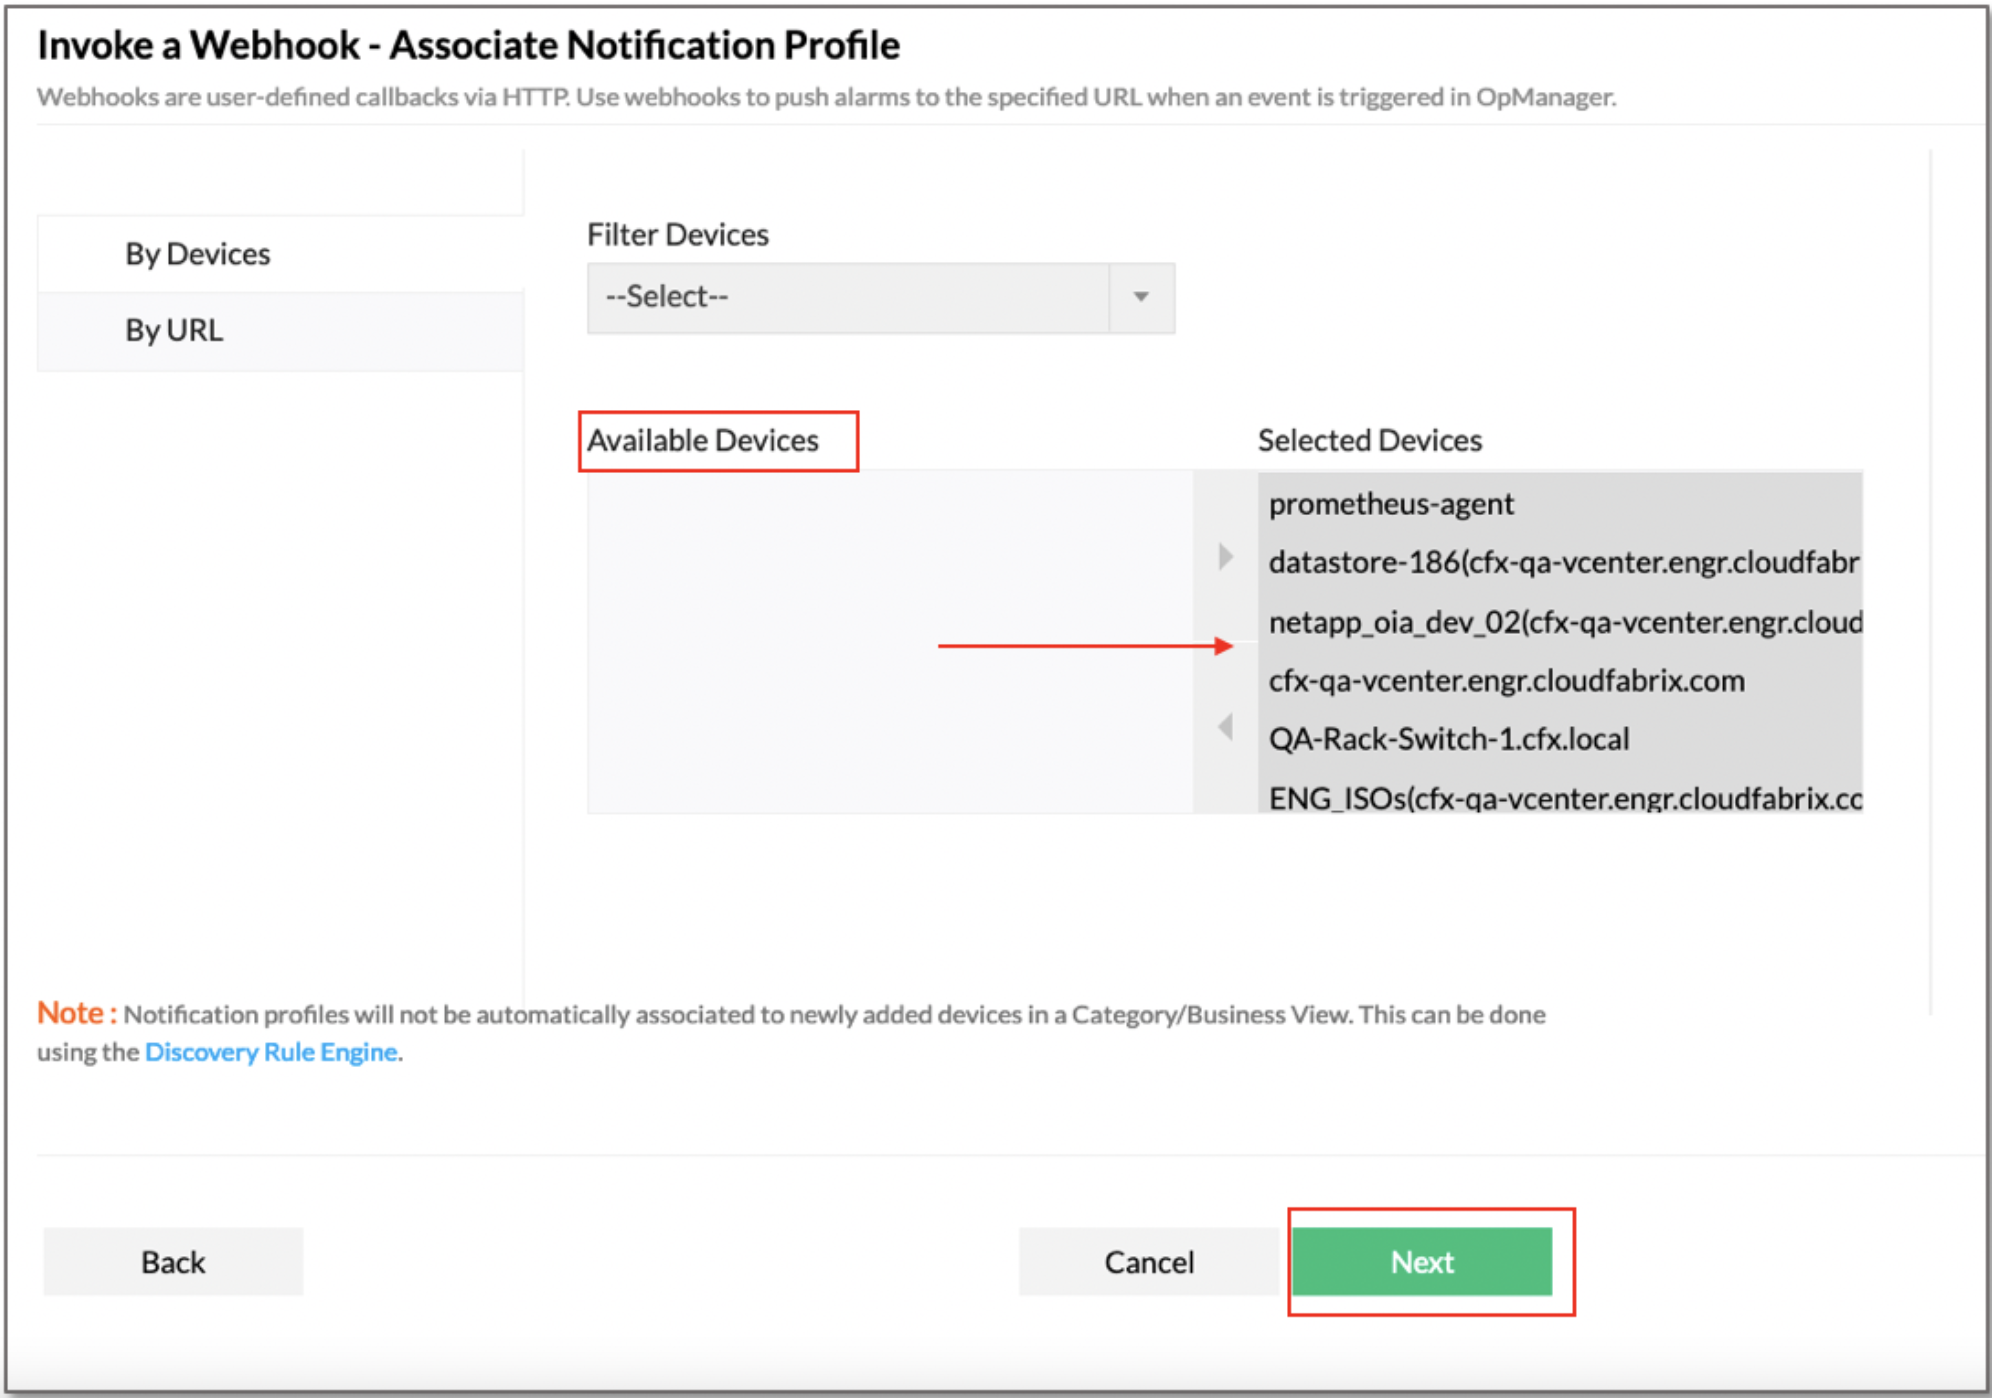
Task: Select the cfx-qa-vcenter.engr.cloudfabrix.com device
Action: pos(1506,681)
